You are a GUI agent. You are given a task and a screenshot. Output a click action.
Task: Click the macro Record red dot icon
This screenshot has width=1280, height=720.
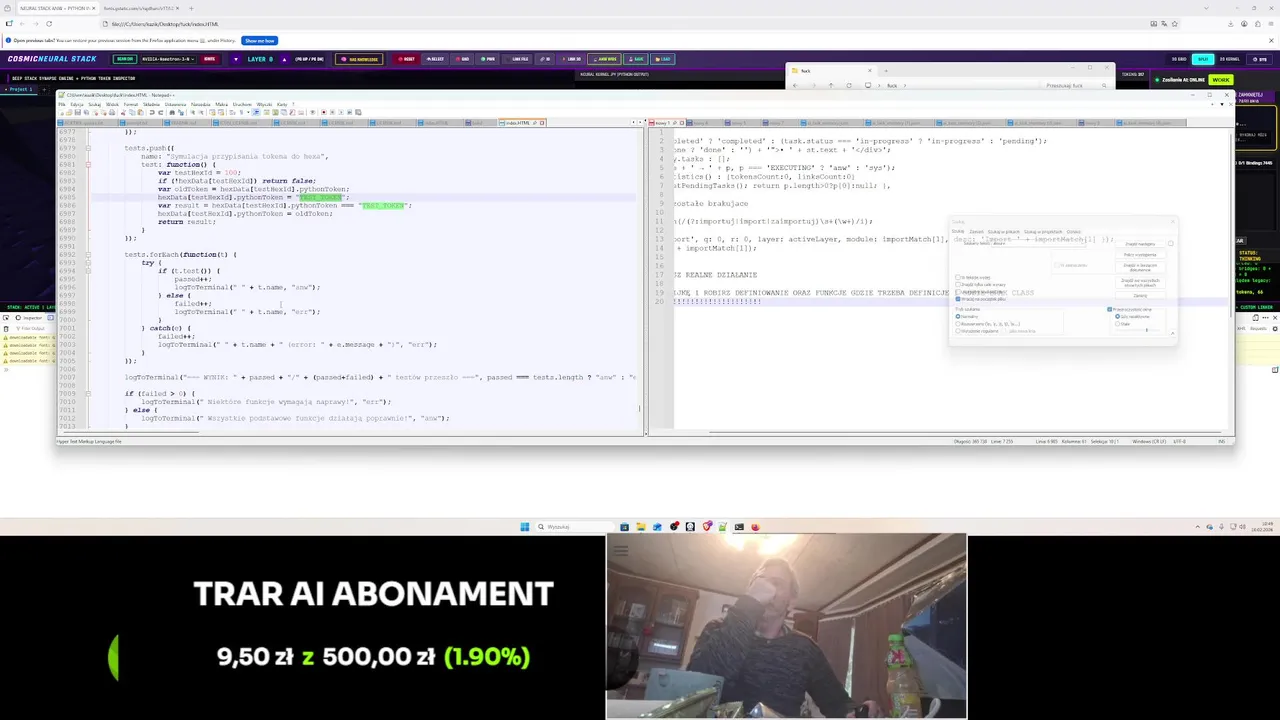point(323,112)
